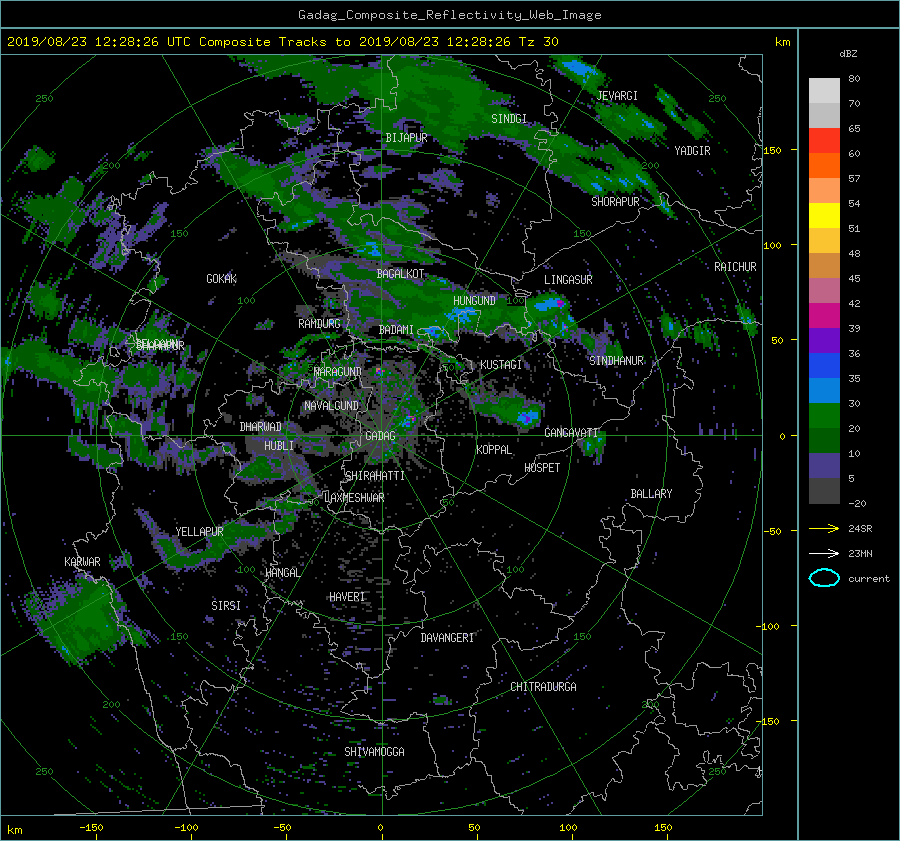Click the GADAG radar center label
Image resolution: width=900 pixels, height=841 pixels.
click(x=380, y=436)
